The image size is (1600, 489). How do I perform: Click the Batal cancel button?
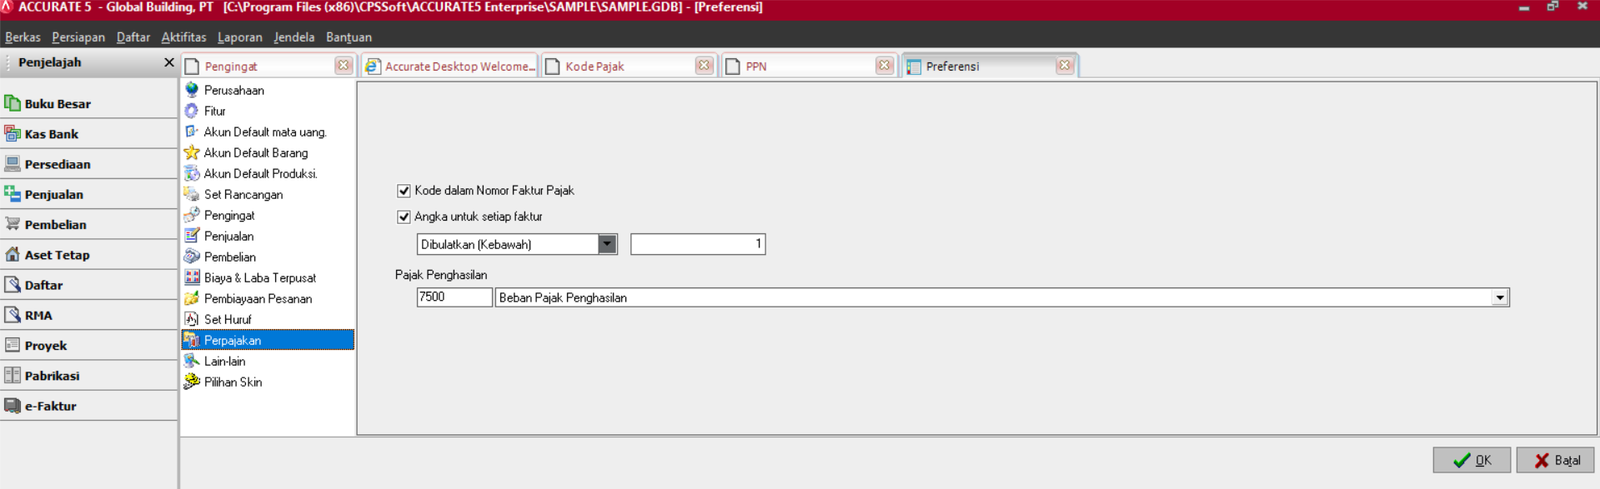[x=1555, y=460]
